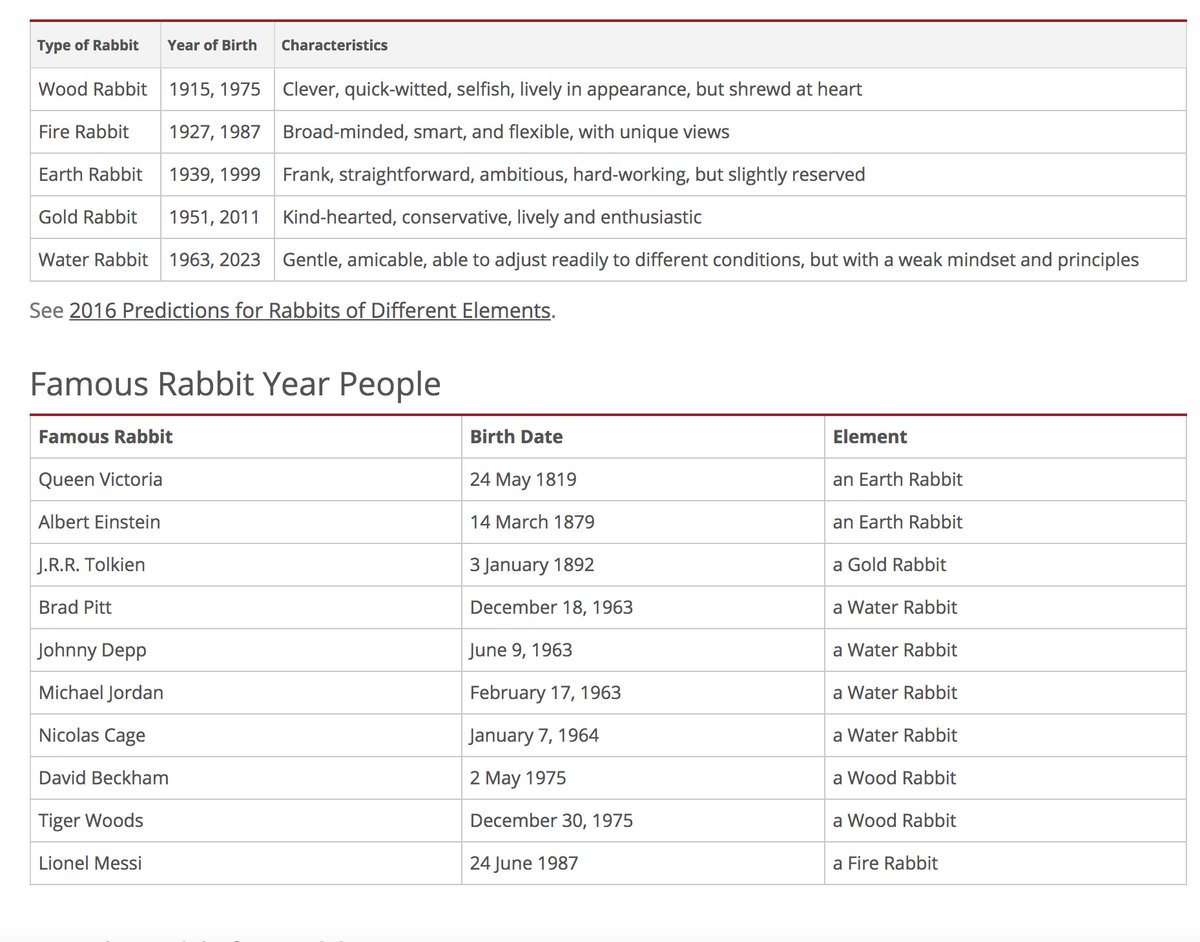Image resolution: width=1200 pixels, height=942 pixels.
Task: Click the '24 May 1819' birth date
Action: pyautogui.click(x=523, y=479)
